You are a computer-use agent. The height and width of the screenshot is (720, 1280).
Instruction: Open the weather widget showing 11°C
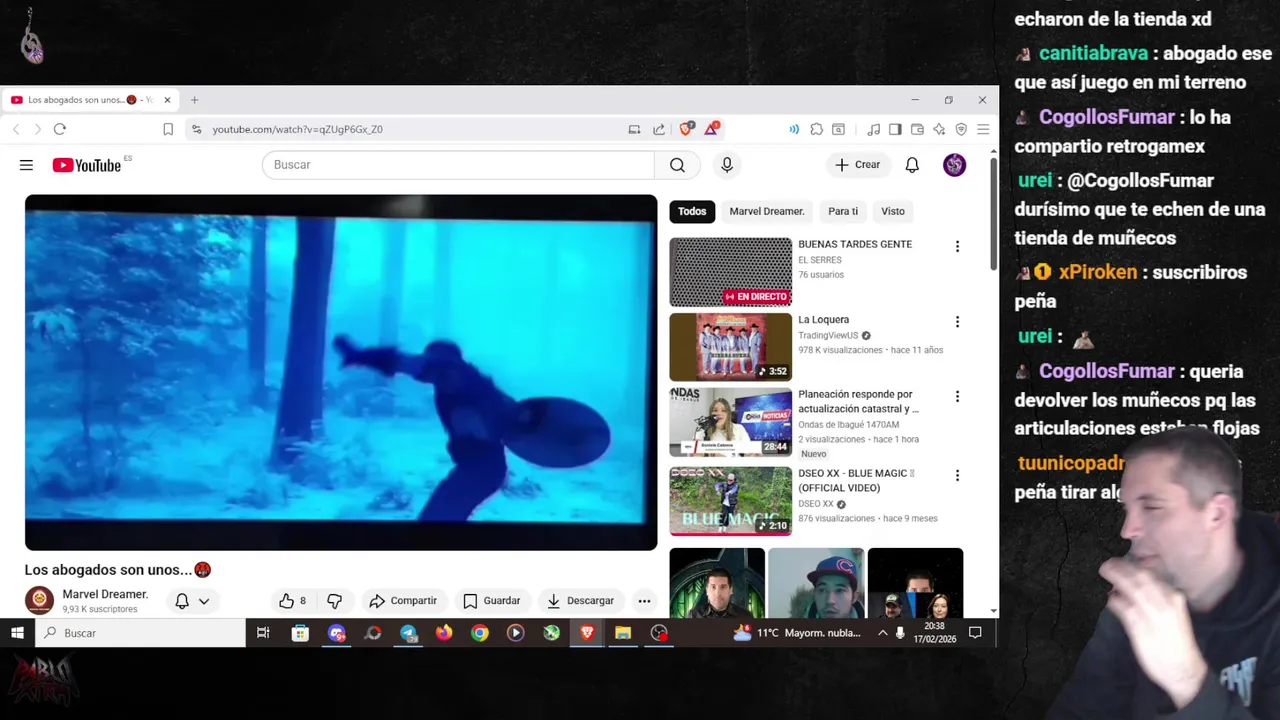[796, 633]
